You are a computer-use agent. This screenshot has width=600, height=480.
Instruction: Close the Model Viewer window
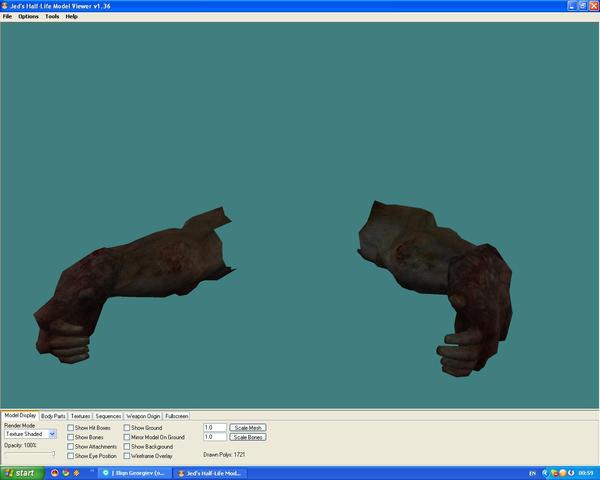pos(593,6)
